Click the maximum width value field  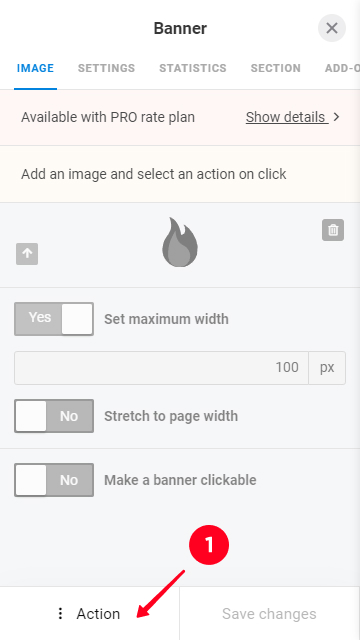(161, 368)
